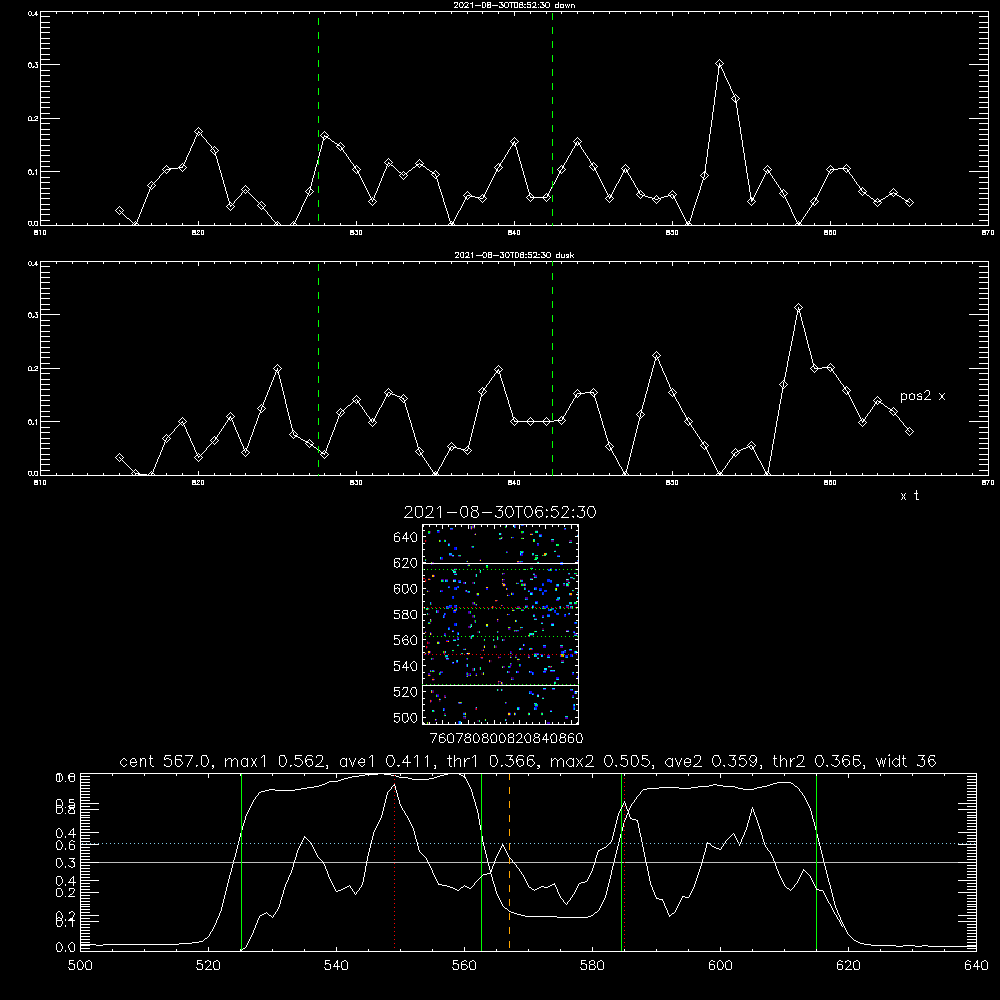Click the blue dotted threshold line in bottom plot
Screen dimensions: 1000x1000
click(528, 844)
